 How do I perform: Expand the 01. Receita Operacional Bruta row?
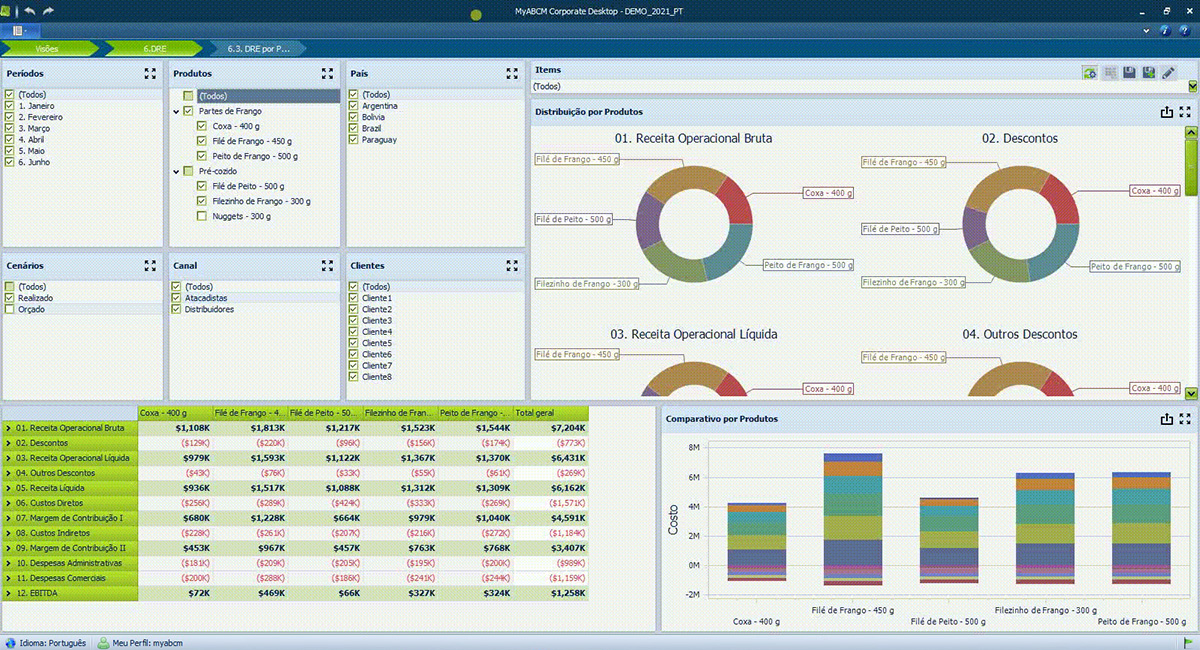point(8,428)
